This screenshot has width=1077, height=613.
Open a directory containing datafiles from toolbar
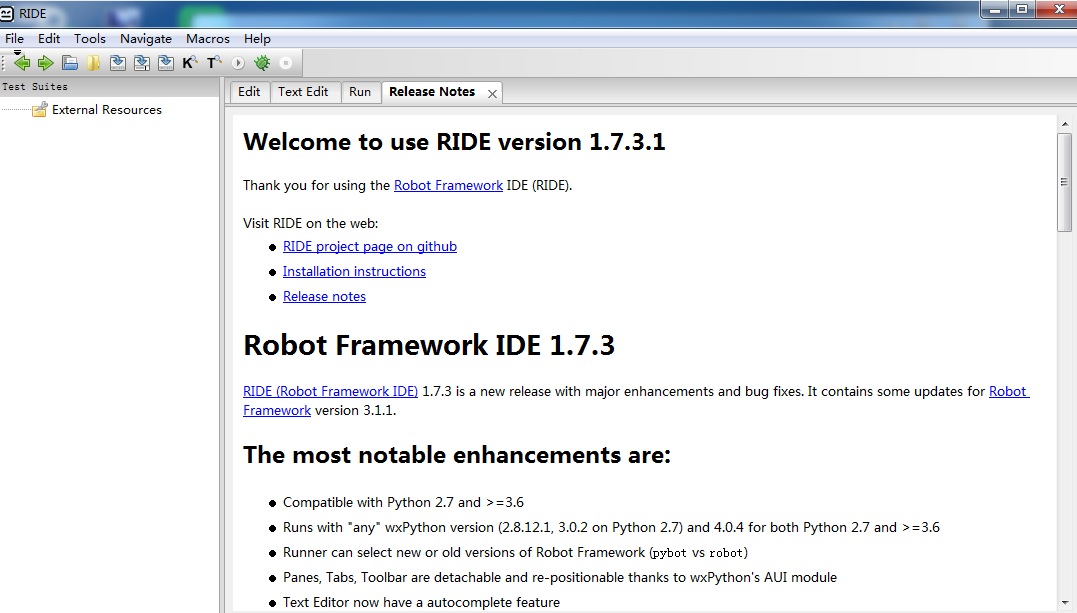[93, 62]
